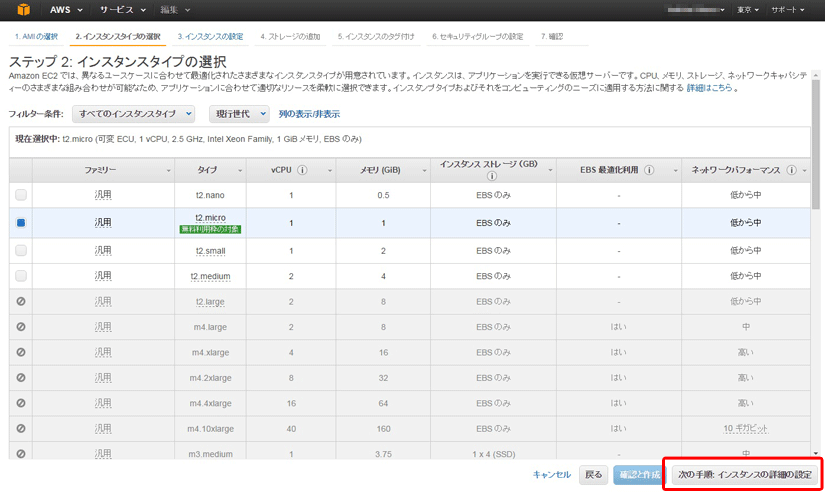Click the 列の表示/非表示 link
Viewport: 825px width, 492px height.
coord(309,114)
